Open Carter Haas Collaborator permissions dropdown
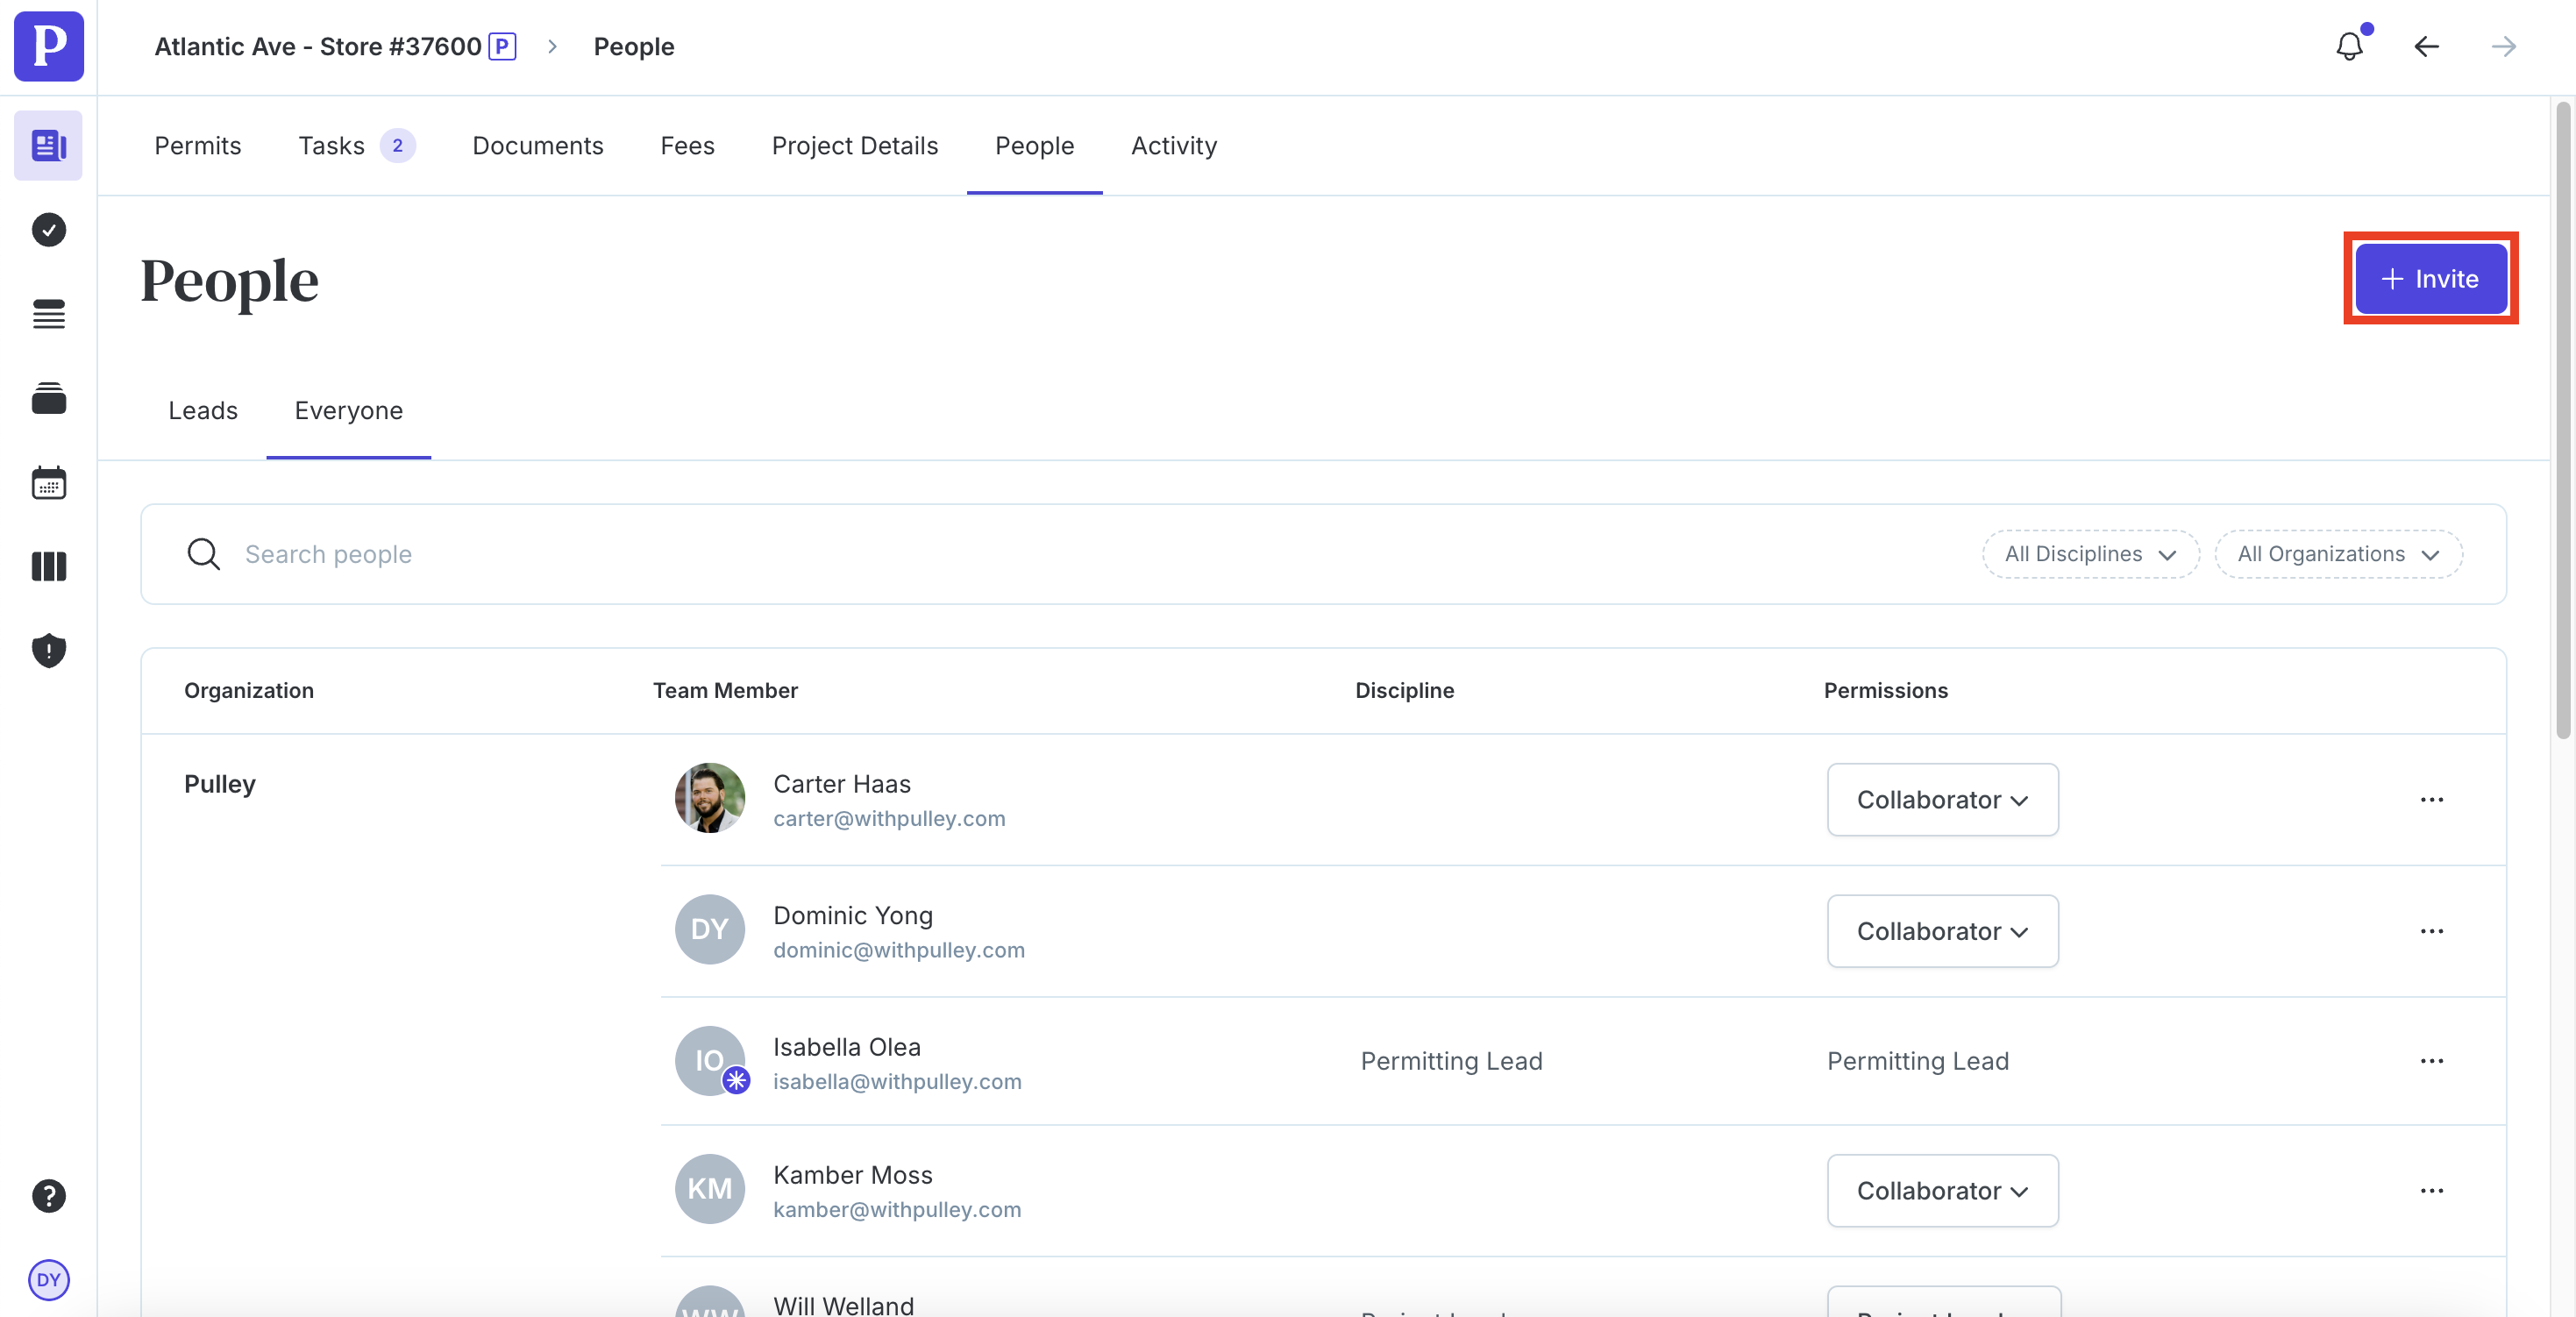Screen dimensions: 2576x1317 point(1941,800)
